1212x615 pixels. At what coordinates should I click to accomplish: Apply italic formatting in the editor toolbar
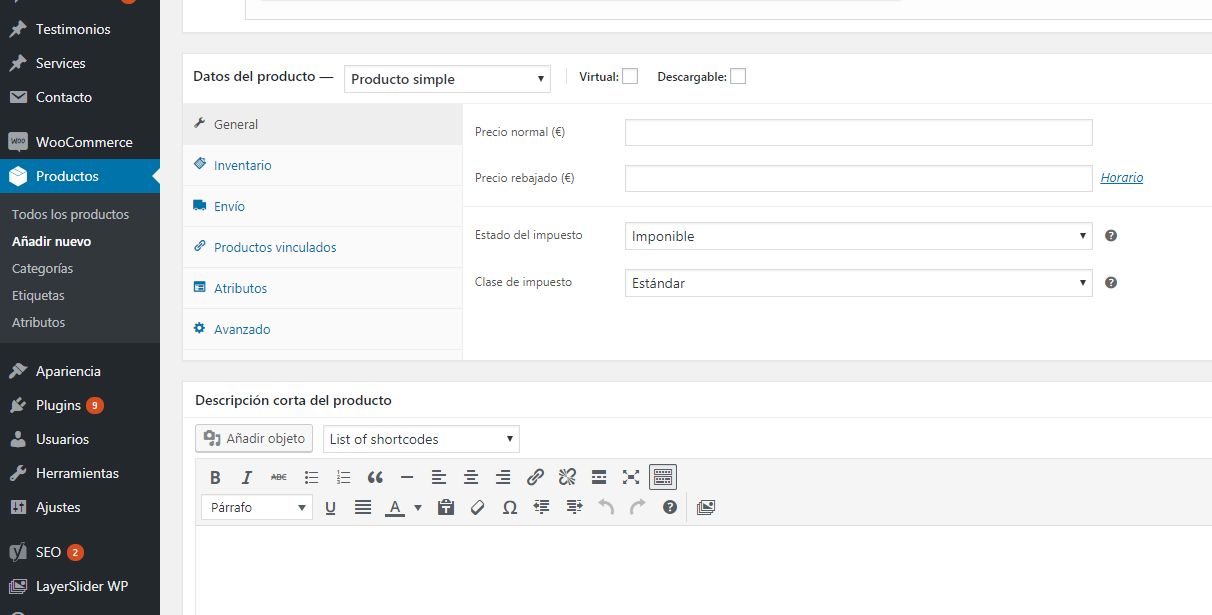[247, 477]
